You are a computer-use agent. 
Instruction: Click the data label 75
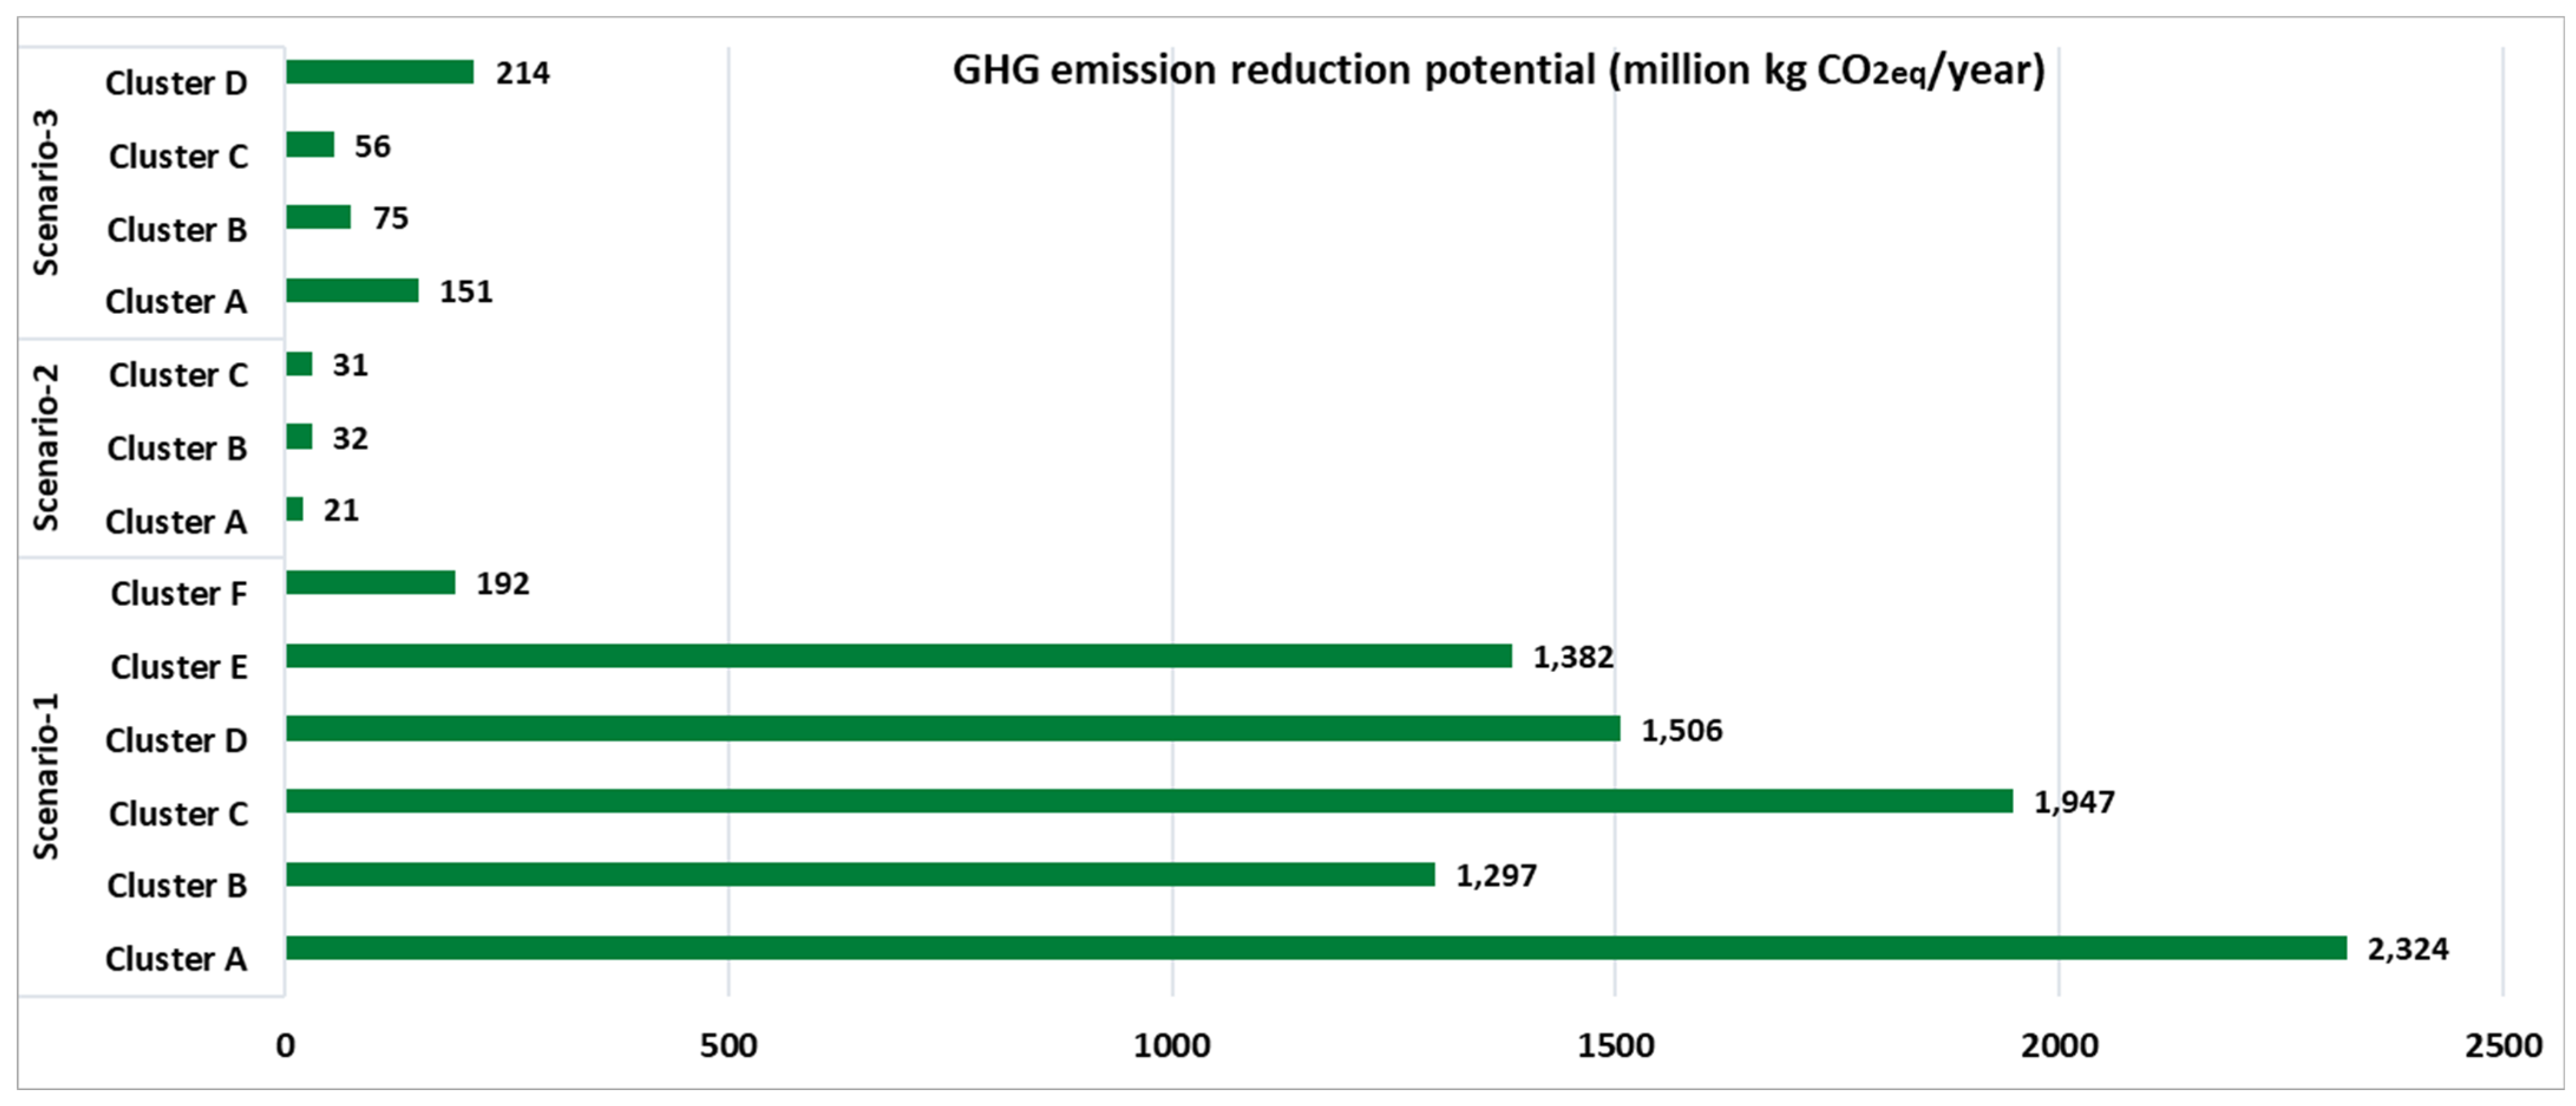(390, 218)
